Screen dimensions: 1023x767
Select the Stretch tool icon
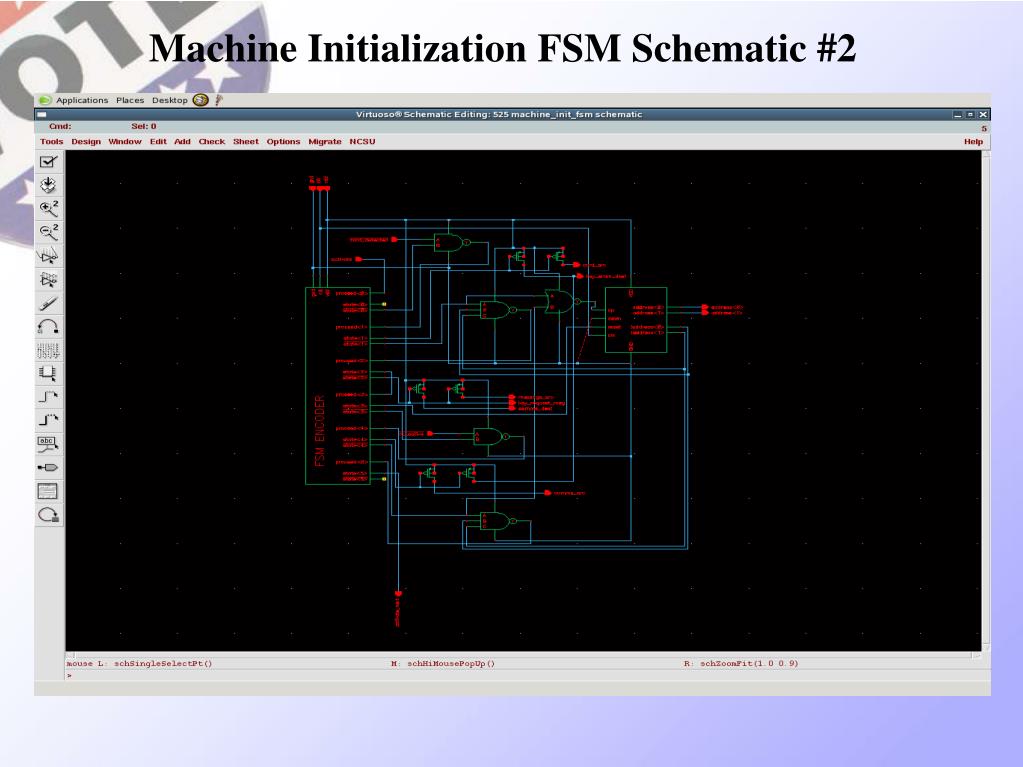tap(48, 256)
